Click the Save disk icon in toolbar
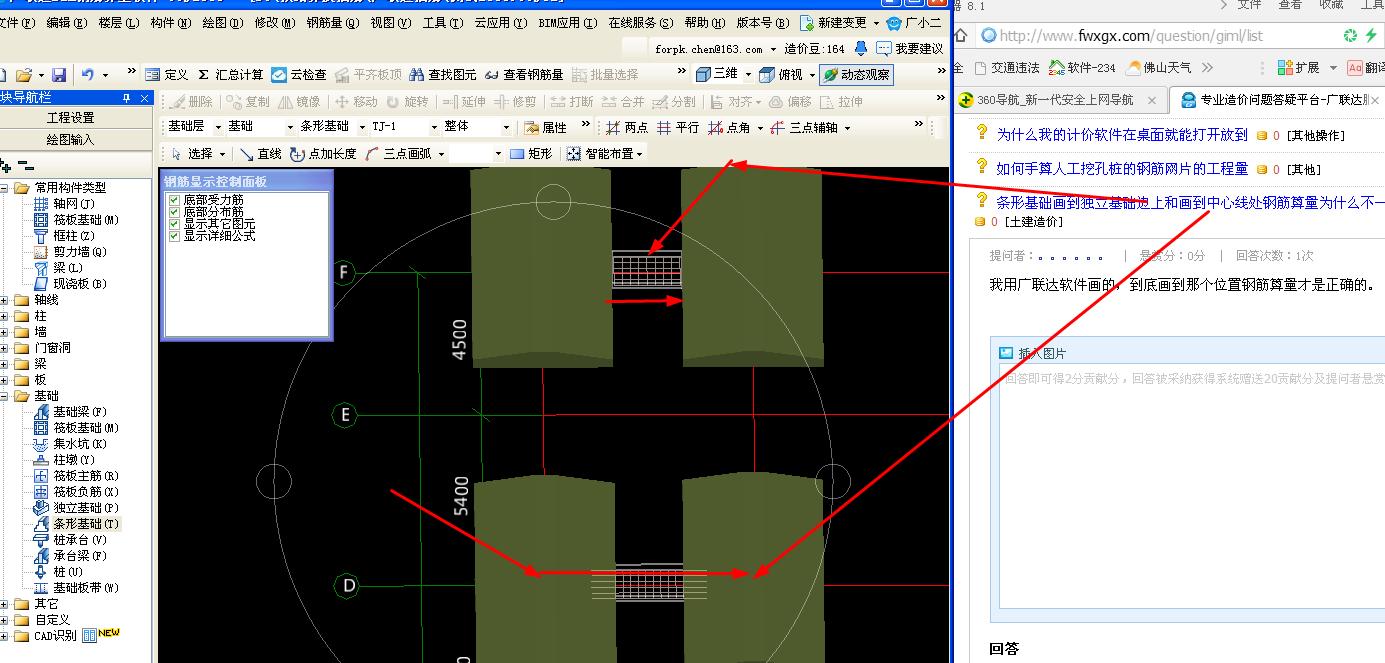 click(x=59, y=75)
